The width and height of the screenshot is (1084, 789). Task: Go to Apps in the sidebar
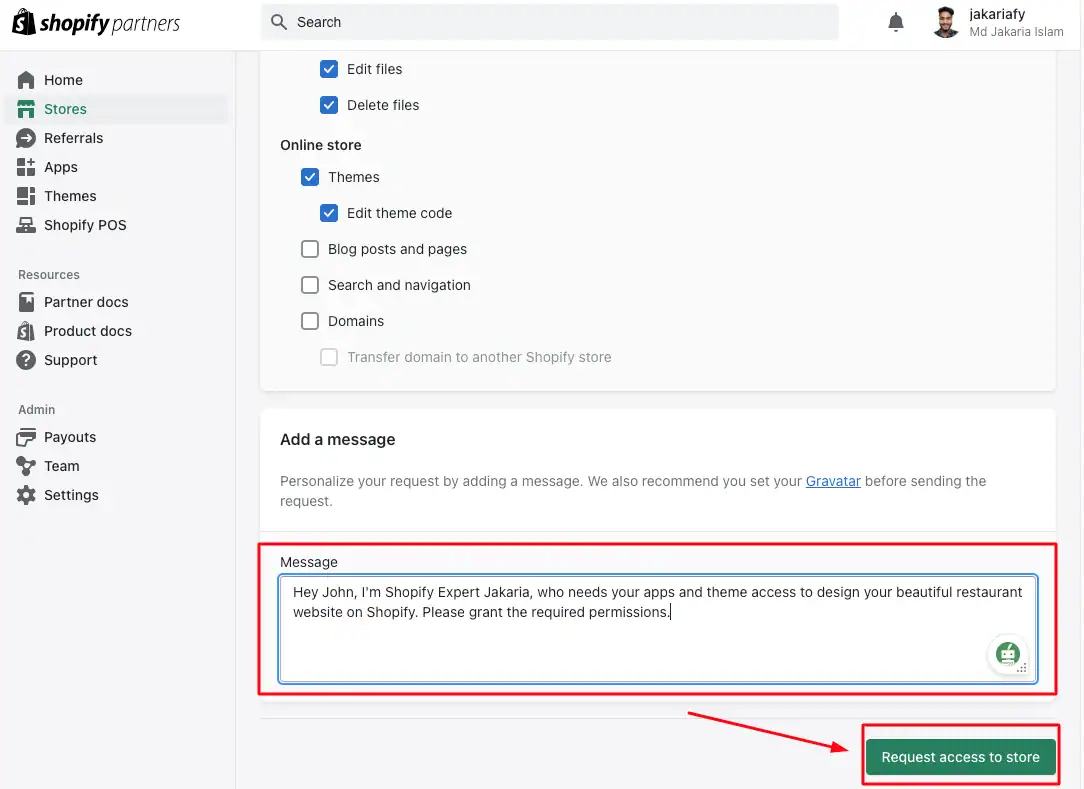116,167
